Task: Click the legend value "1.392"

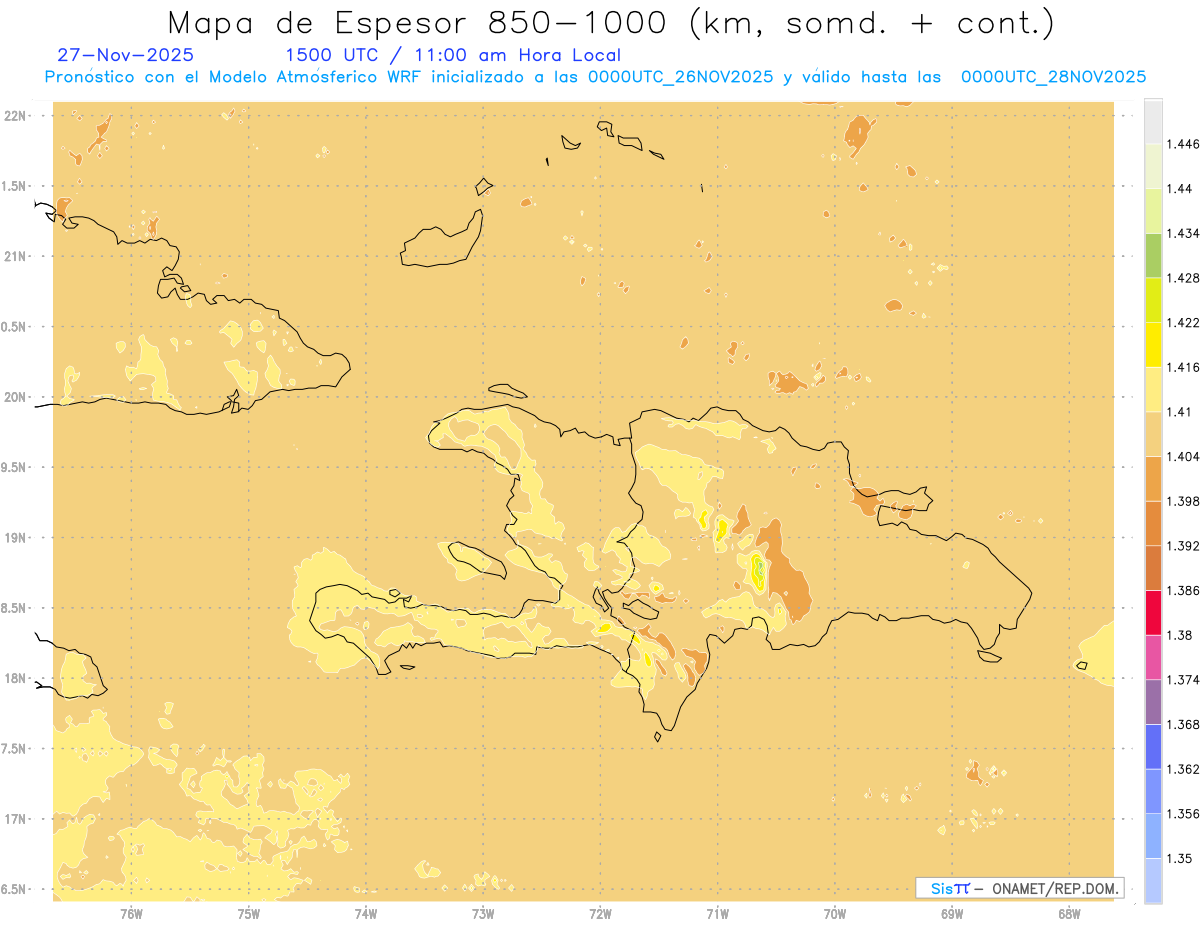Action: [x=1183, y=546]
